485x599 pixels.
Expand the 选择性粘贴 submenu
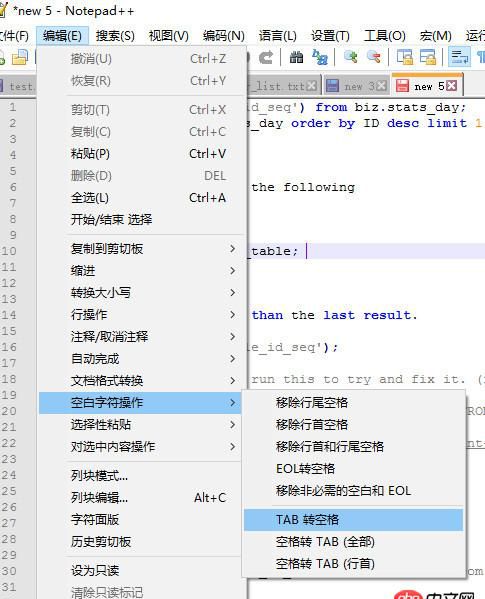pyautogui.click(x=140, y=425)
